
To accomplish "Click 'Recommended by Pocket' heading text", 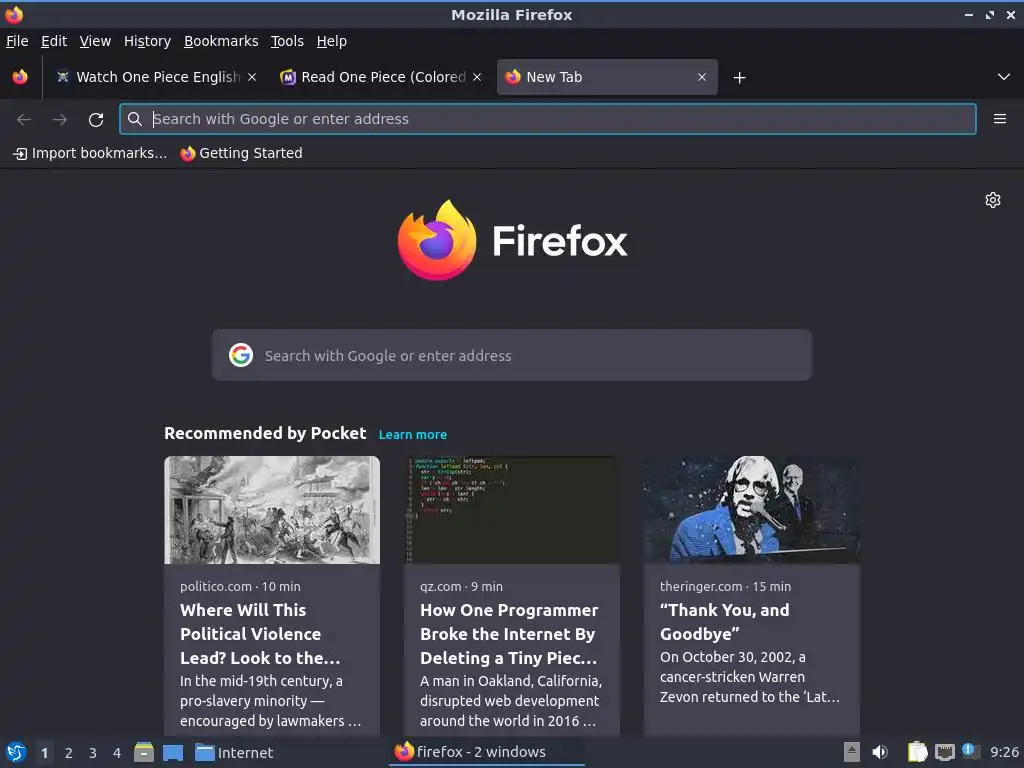I will (264, 434).
